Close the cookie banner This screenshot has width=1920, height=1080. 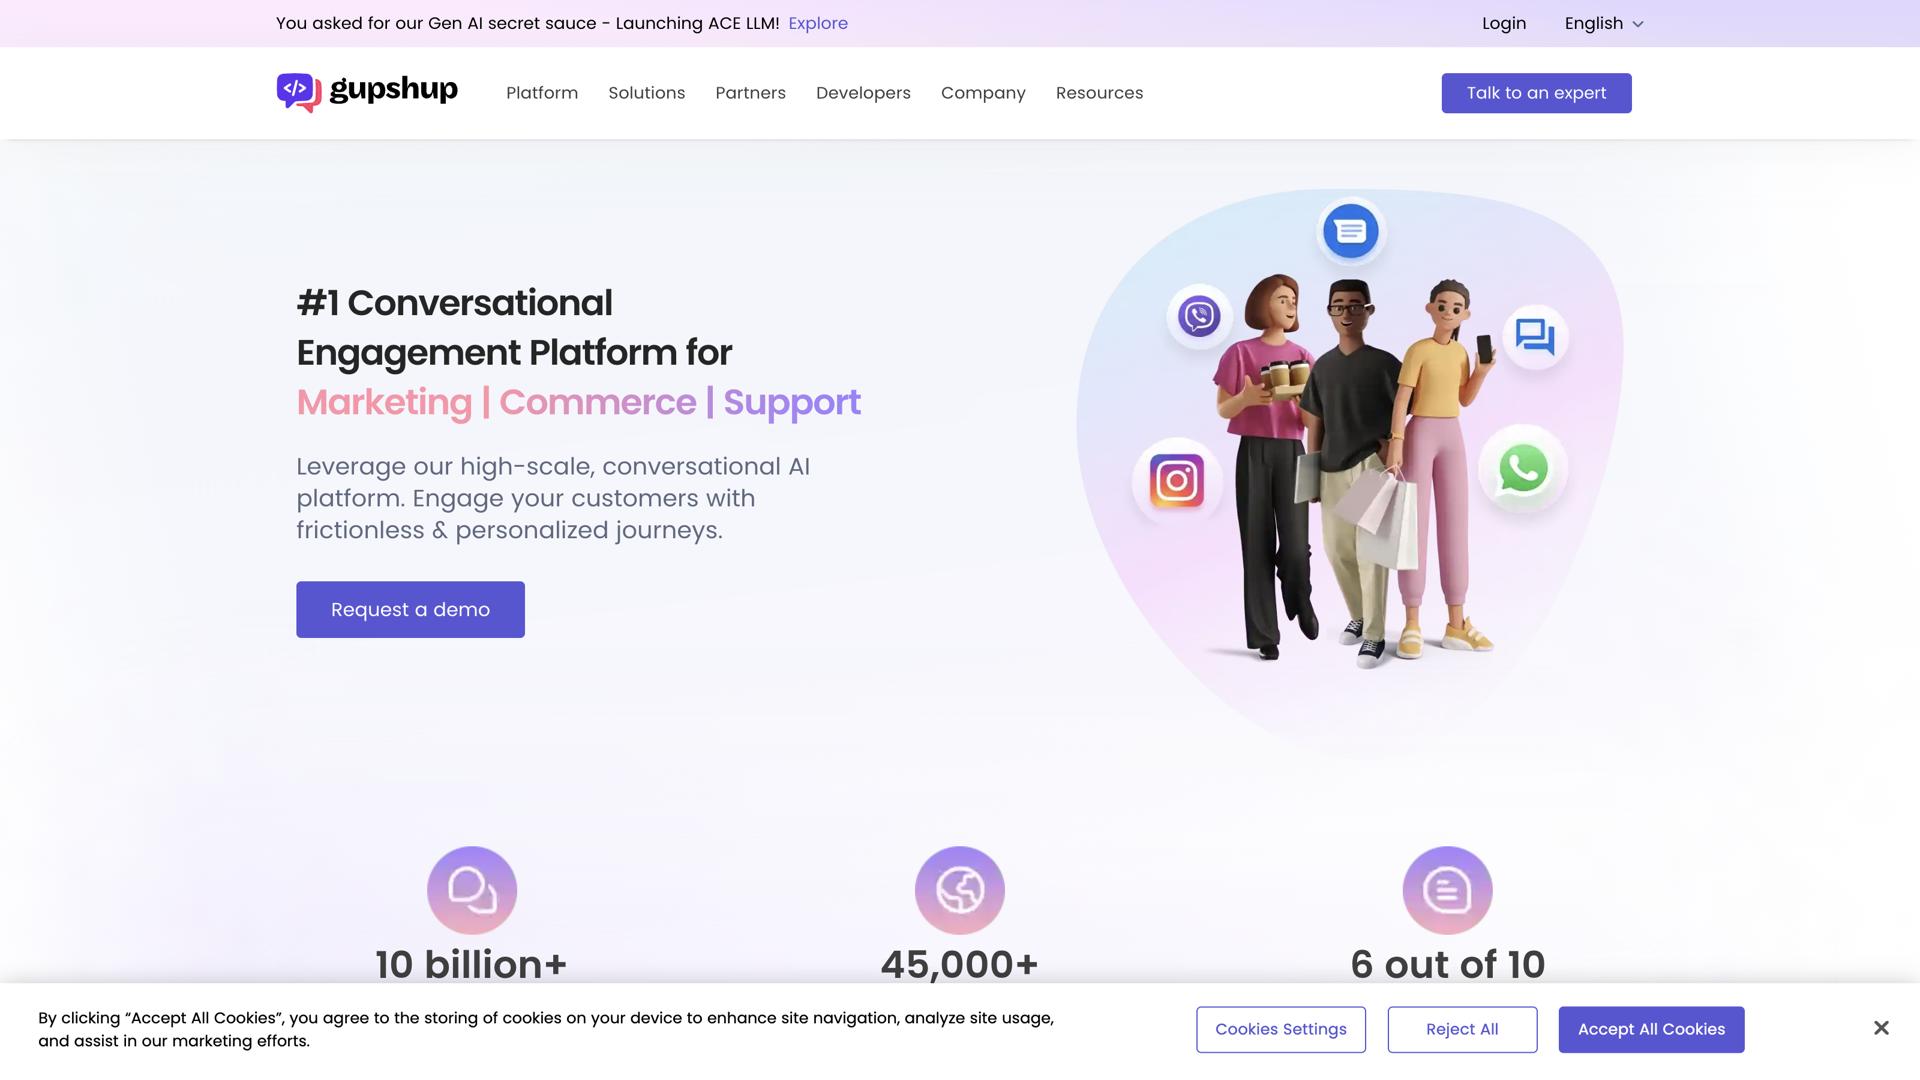pos(1881,1028)
